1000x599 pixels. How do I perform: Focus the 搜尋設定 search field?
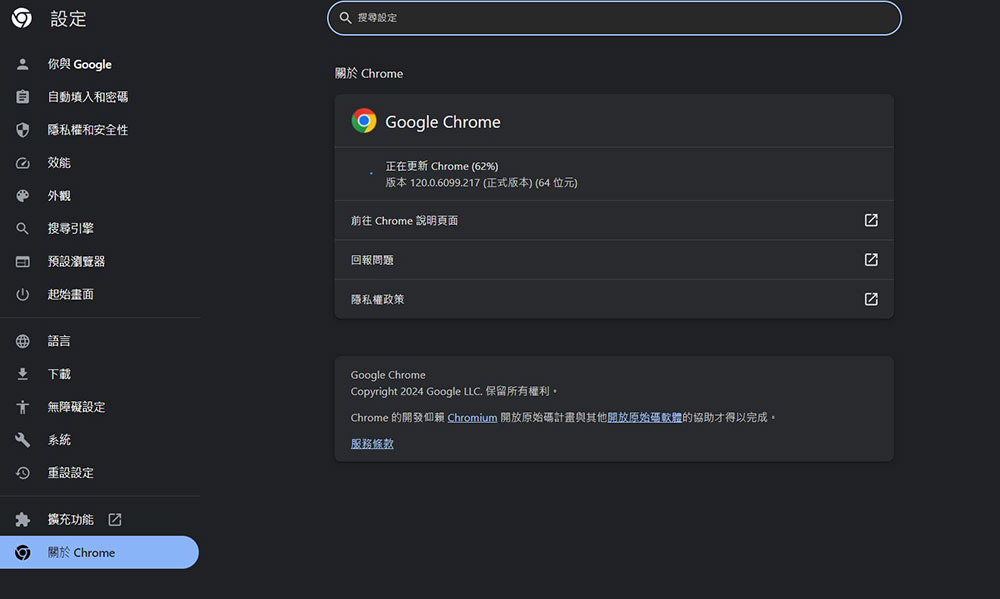614,18
